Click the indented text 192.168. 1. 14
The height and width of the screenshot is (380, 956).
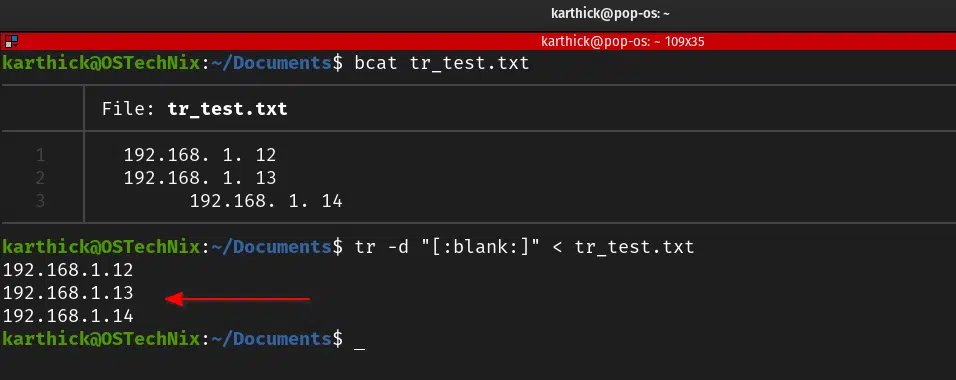(x=266, y=201)
